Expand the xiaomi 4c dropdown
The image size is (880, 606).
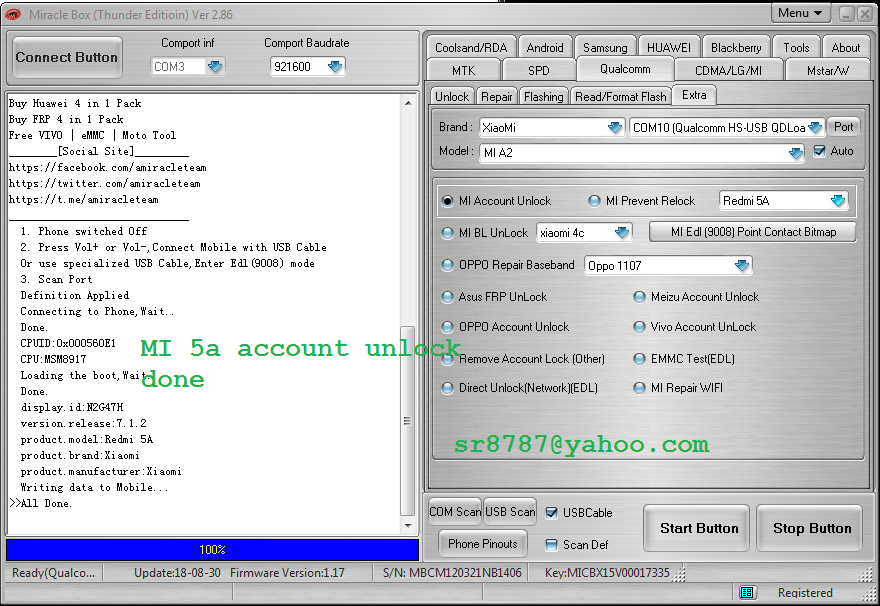(622, 232)
